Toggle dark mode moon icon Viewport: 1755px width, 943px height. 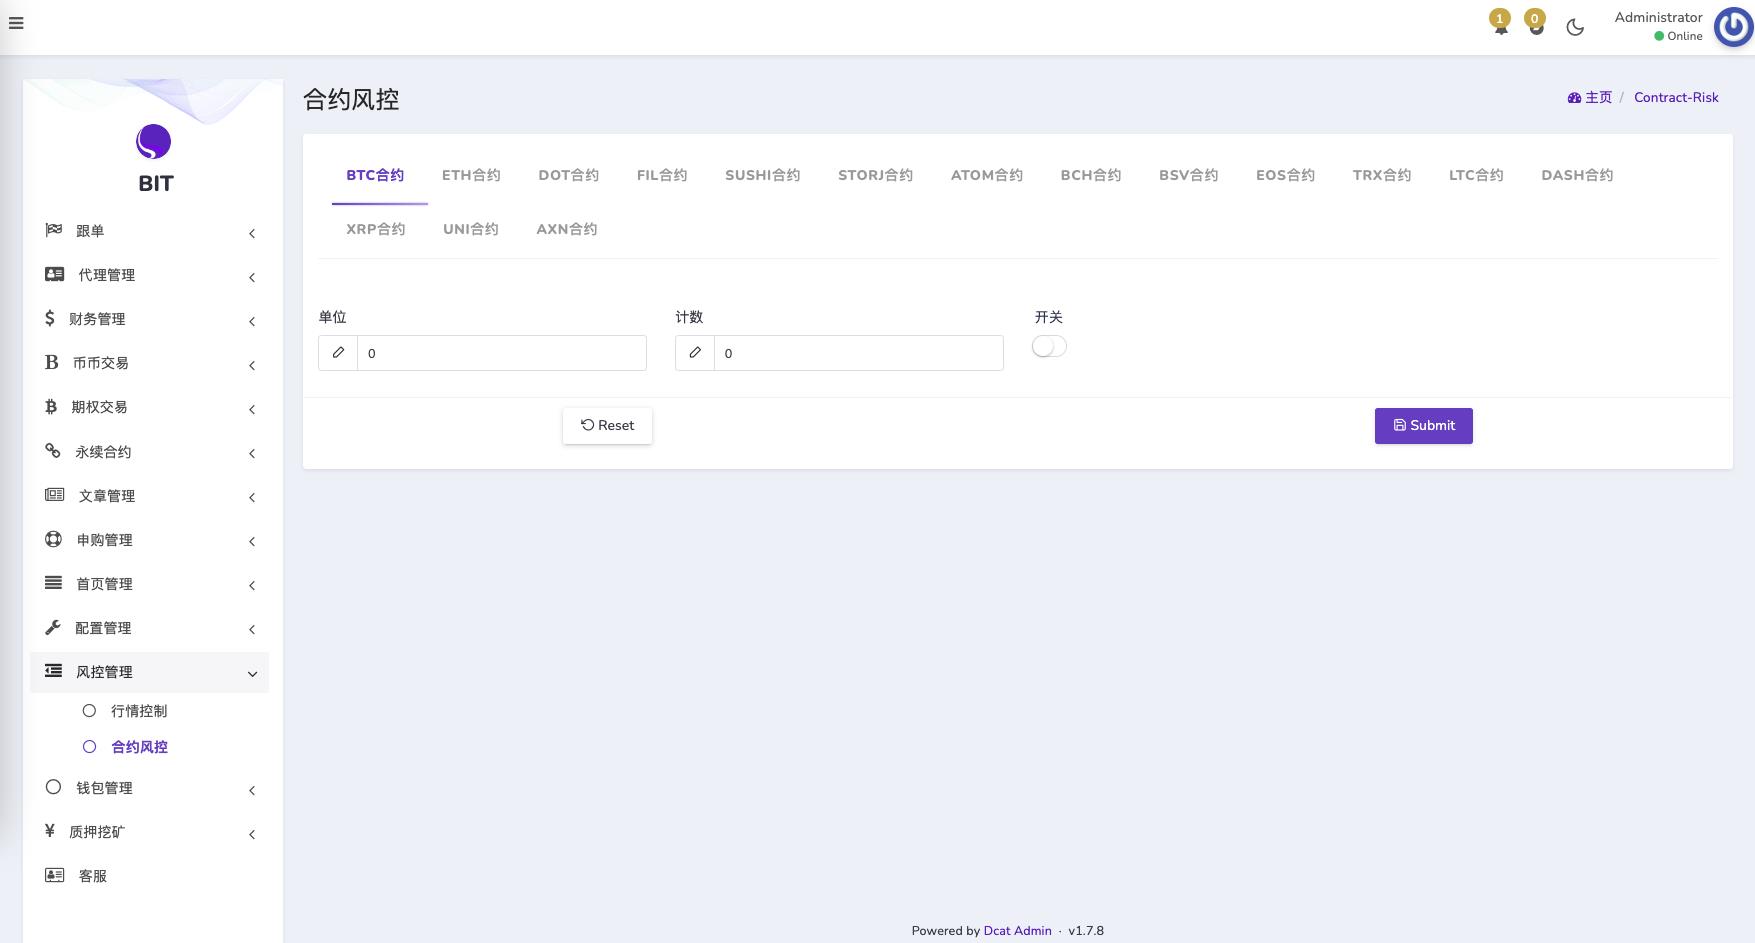click(x=1575, y=27)
